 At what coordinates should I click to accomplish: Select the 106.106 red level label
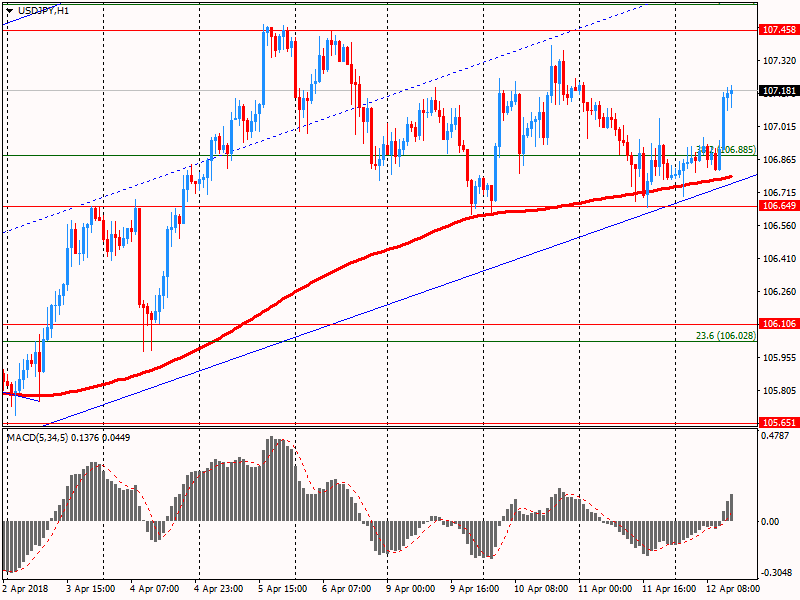tap(779, 323)
